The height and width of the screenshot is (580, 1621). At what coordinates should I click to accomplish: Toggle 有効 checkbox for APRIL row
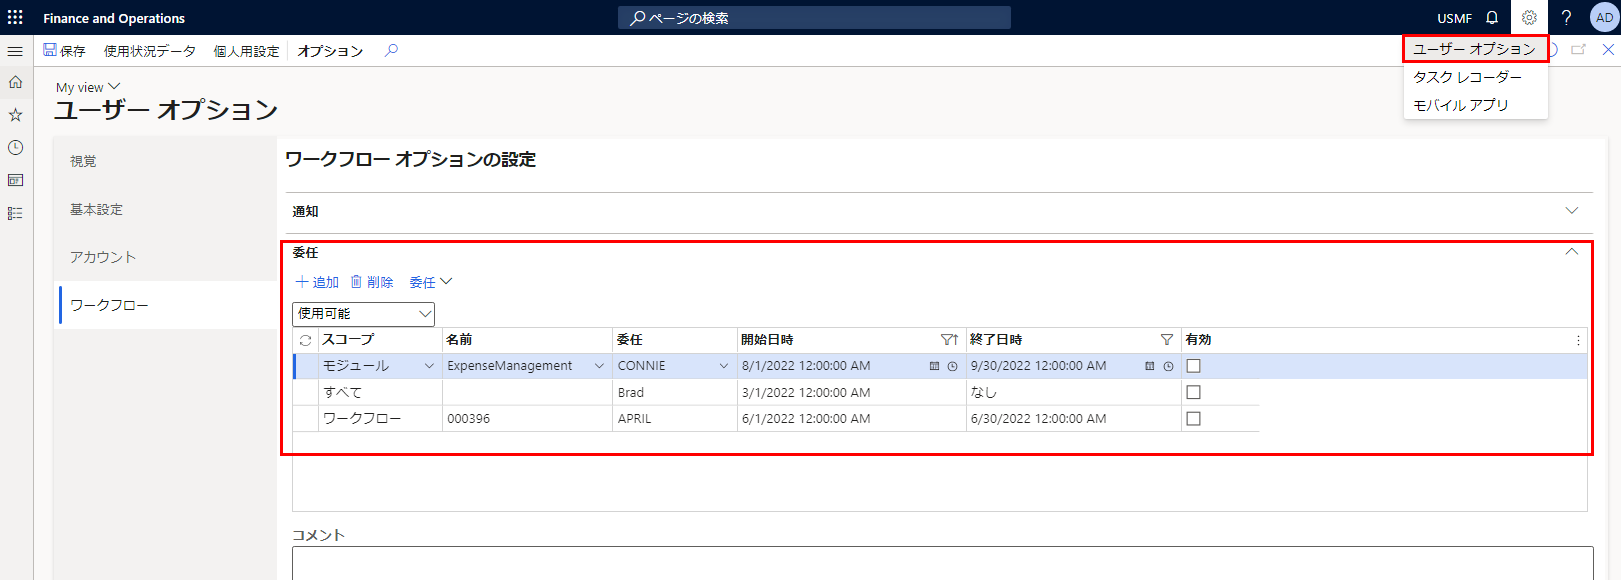click(1193, 419)
